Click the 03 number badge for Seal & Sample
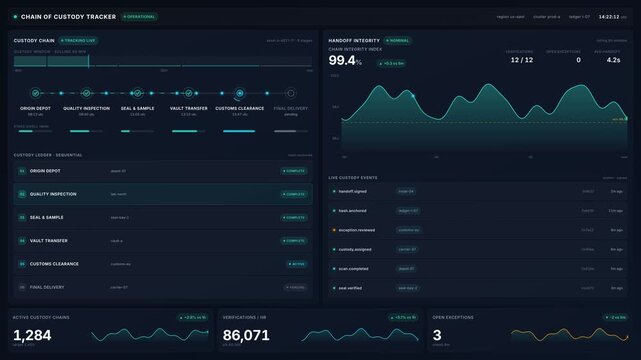The height and width of the screenshot is (360, 641). click(22, 217)
